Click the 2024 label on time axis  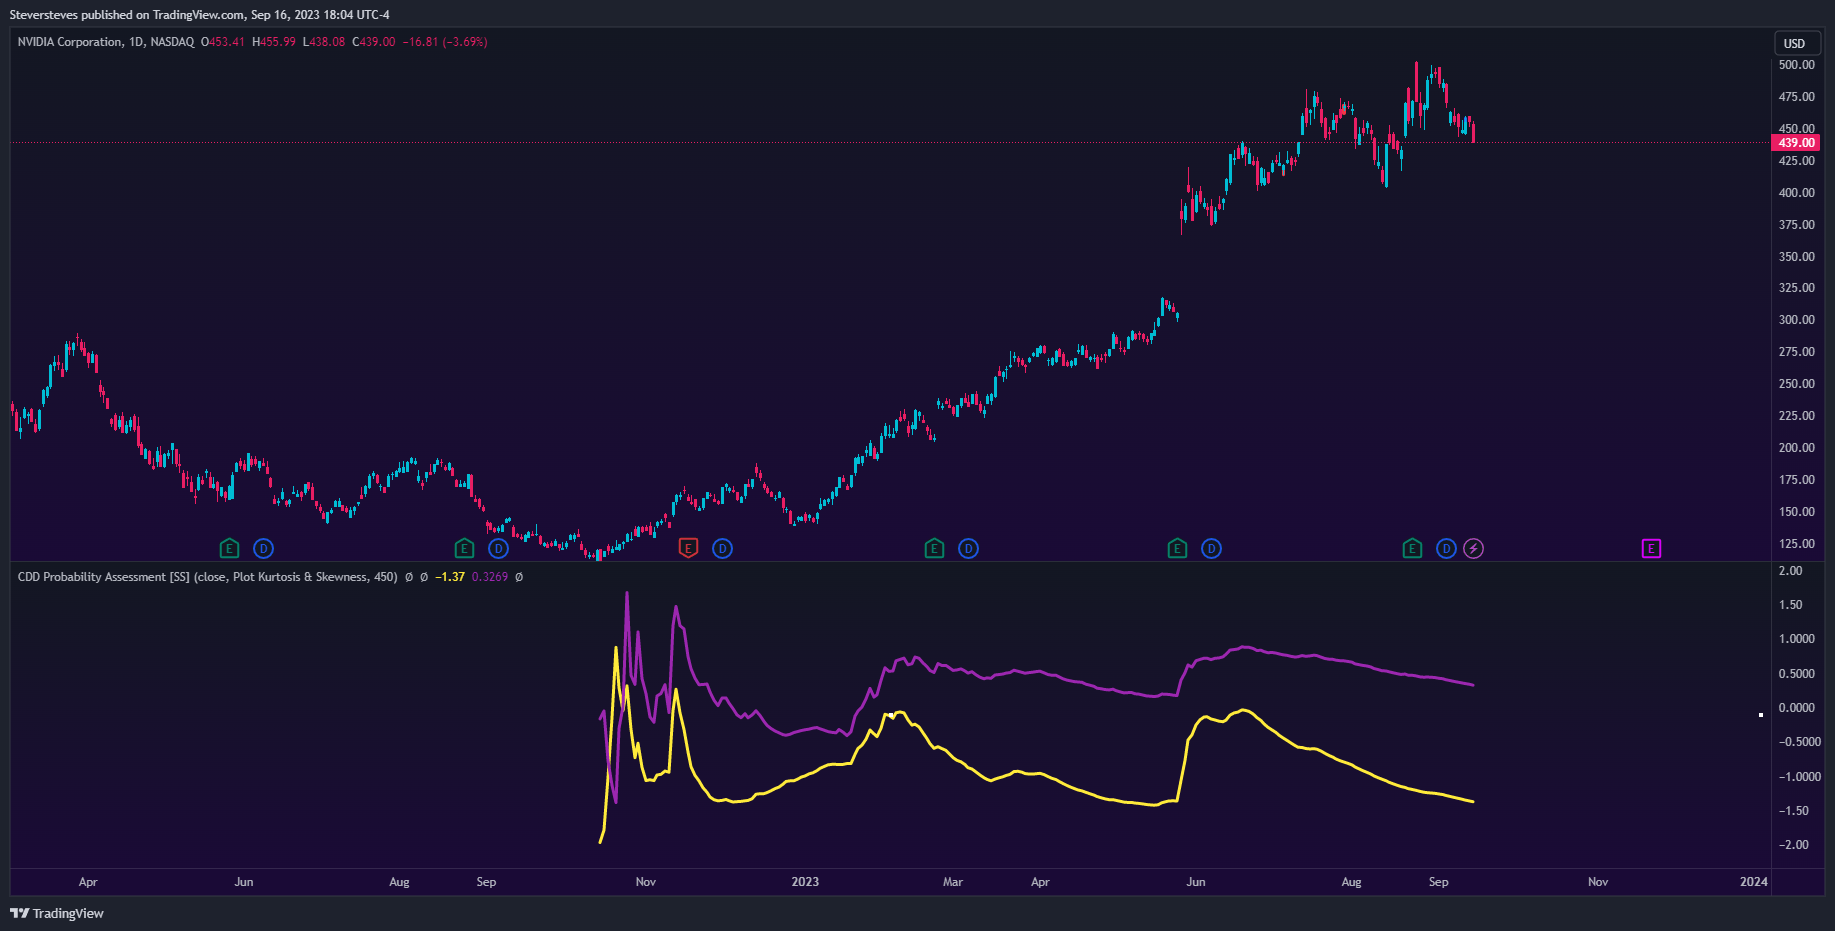coord(1753,882)
